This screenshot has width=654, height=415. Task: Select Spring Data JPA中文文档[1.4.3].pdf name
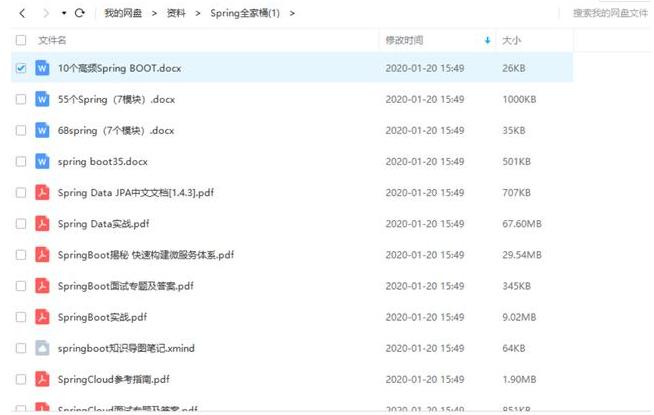pos(136,193)
